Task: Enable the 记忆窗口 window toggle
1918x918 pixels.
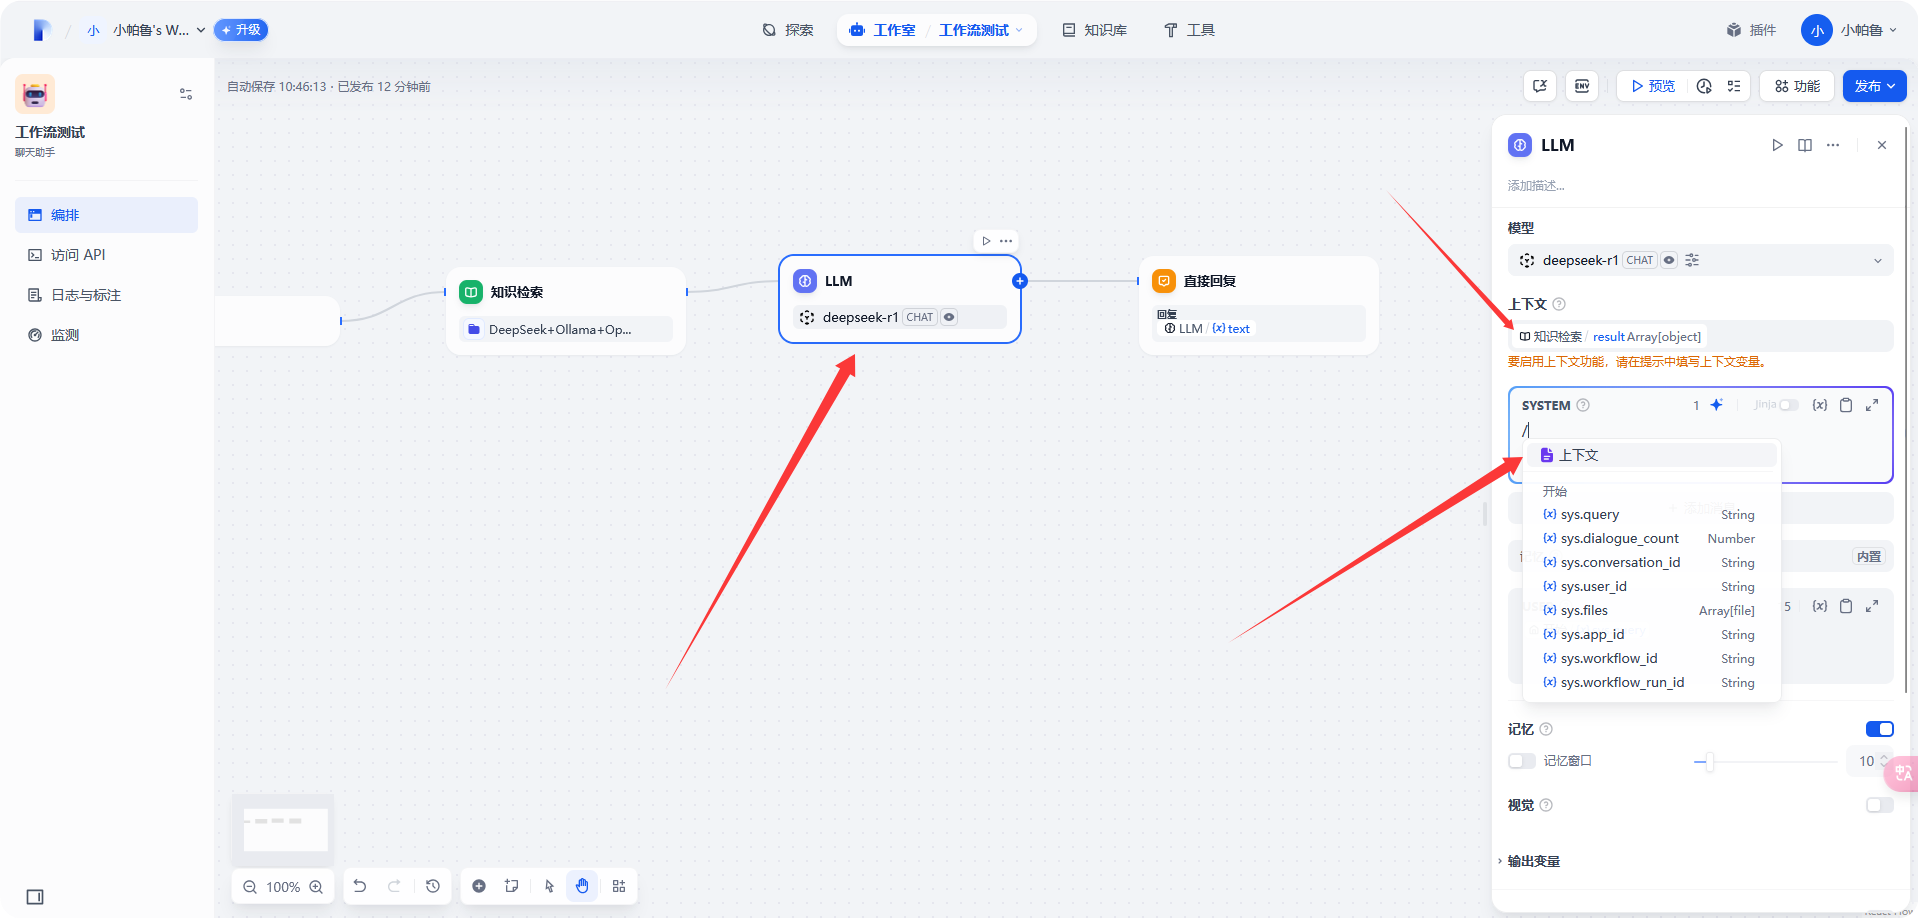Action: coord(1521,761)
